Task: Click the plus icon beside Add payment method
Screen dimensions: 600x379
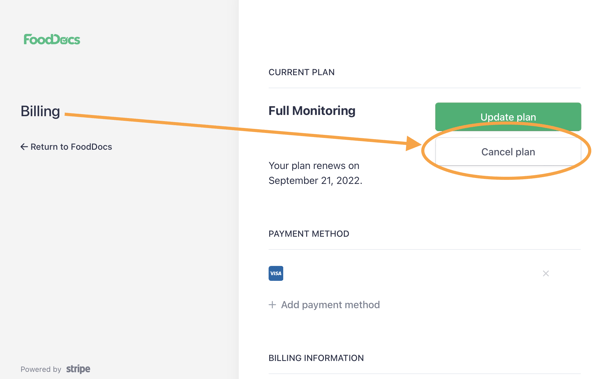Action: [x=272, y=305]
